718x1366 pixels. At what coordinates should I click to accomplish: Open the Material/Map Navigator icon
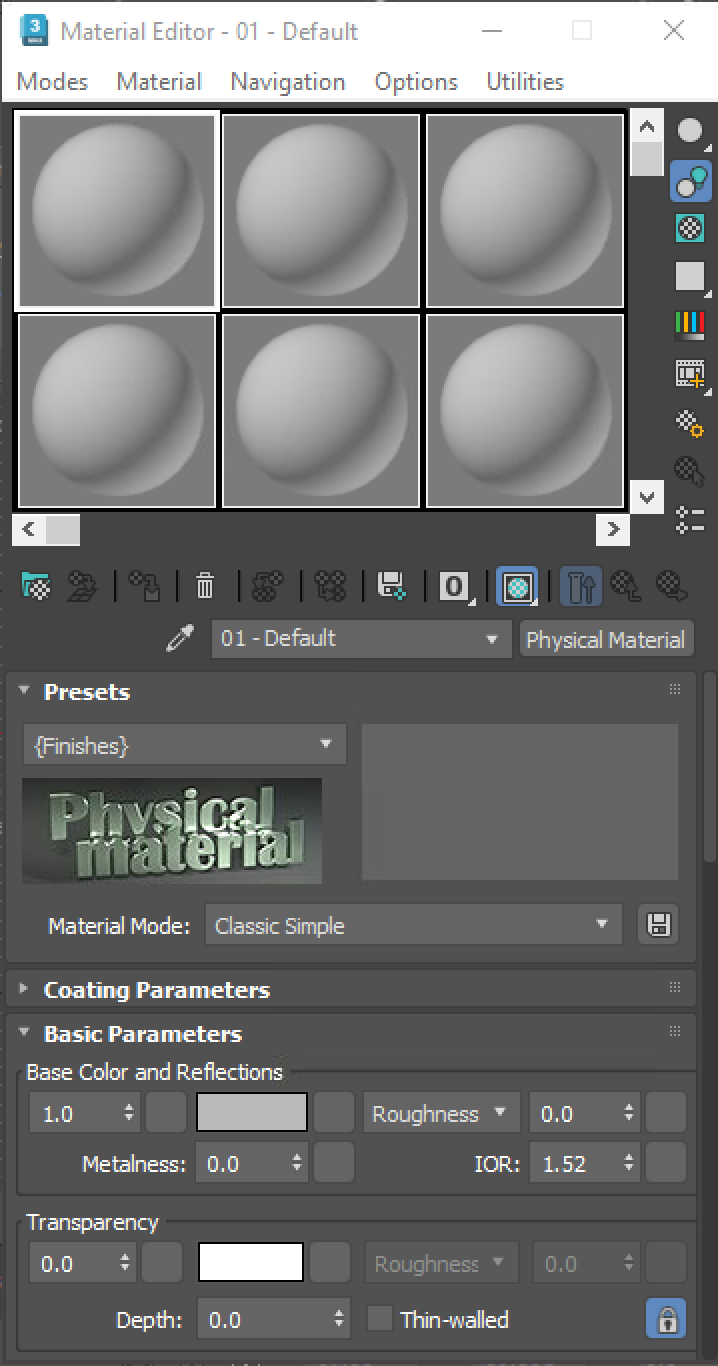pyautogui.click(x=690, y=519)
